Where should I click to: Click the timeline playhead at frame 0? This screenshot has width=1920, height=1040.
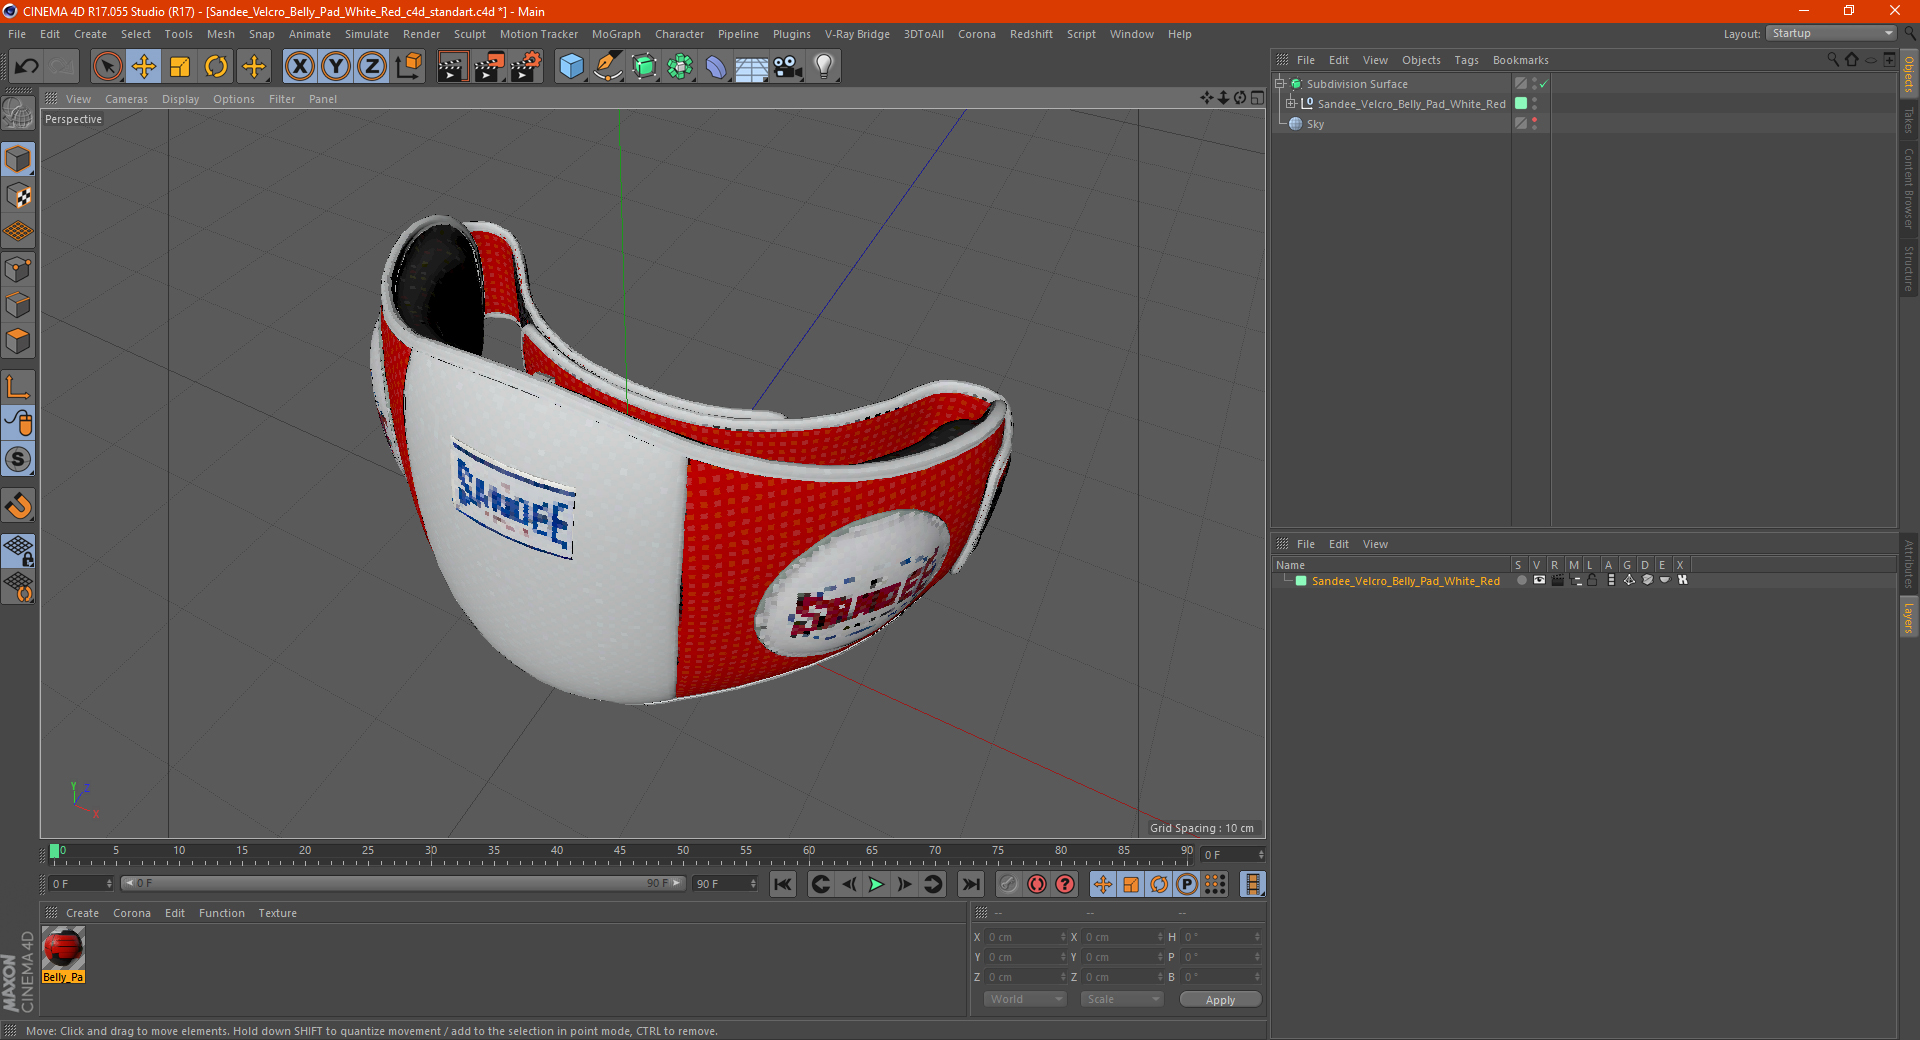coord(55,851)
